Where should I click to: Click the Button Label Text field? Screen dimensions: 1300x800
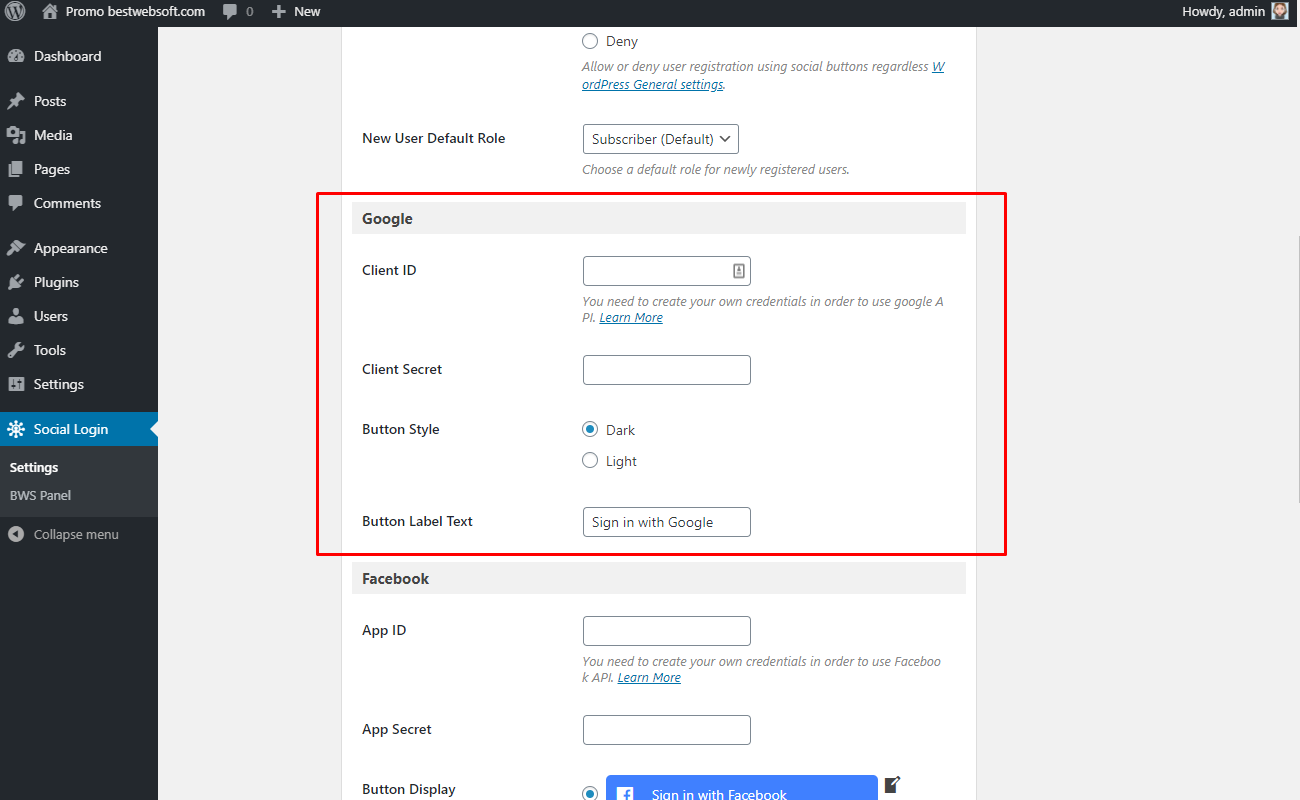[x=667, y=522]
